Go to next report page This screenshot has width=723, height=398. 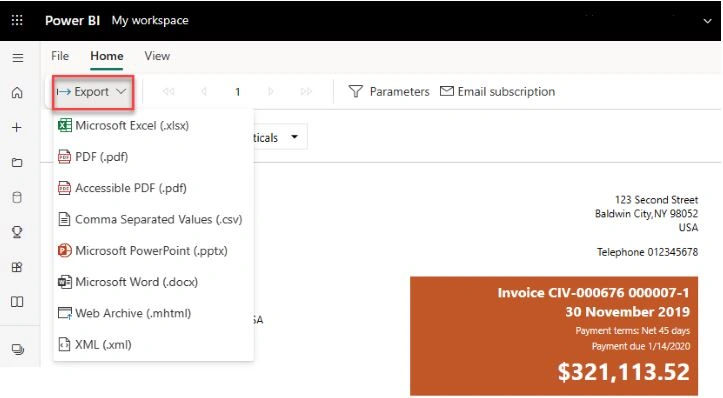(x=271, y=92)
